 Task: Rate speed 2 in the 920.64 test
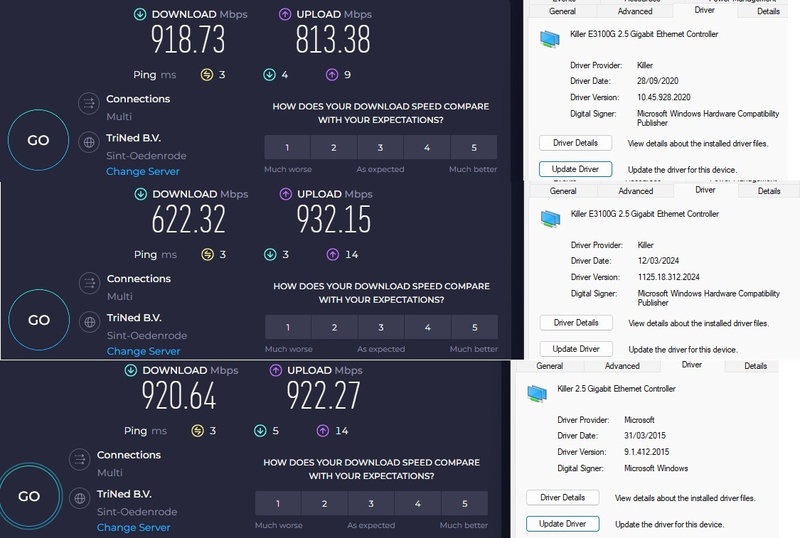pyautogui.click(x=324, y=503)
